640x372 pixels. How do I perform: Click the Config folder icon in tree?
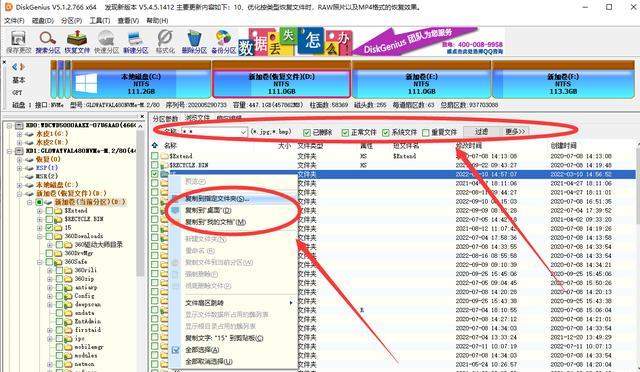(x=69, y=296)
